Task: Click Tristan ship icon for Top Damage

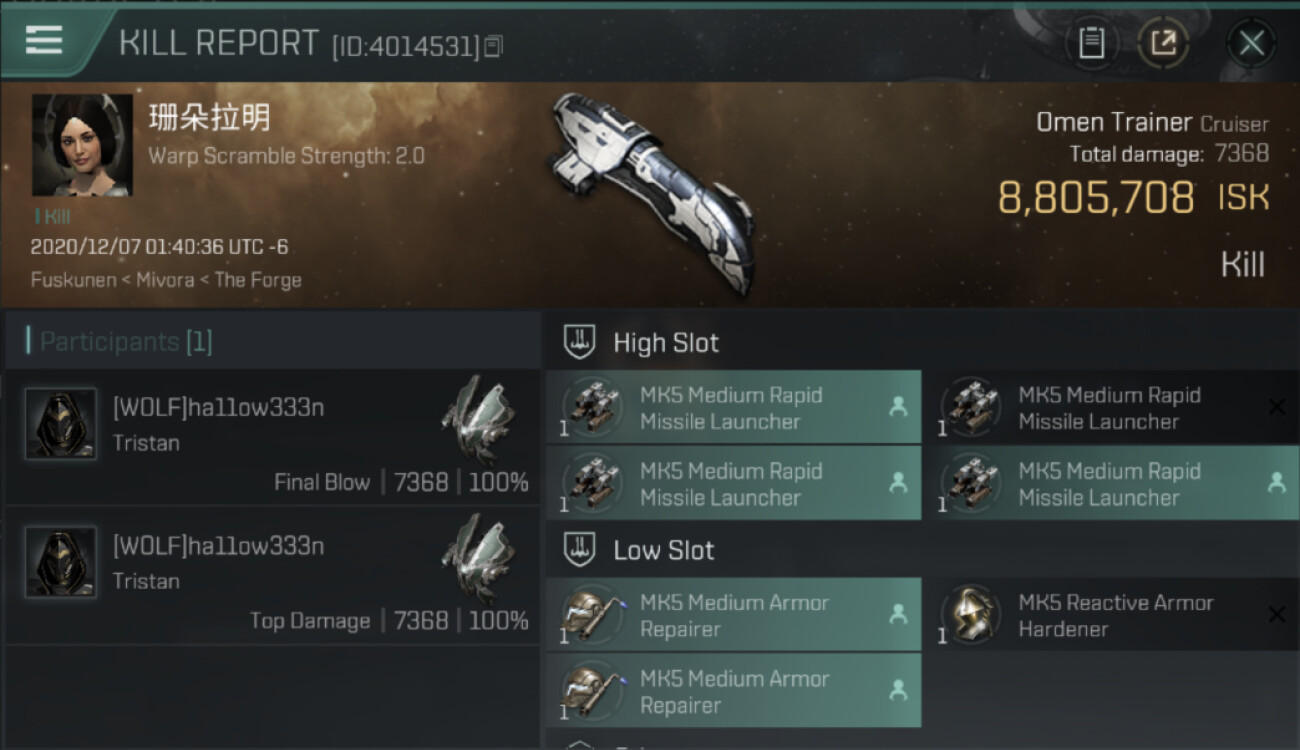Action: pos(478,557)
